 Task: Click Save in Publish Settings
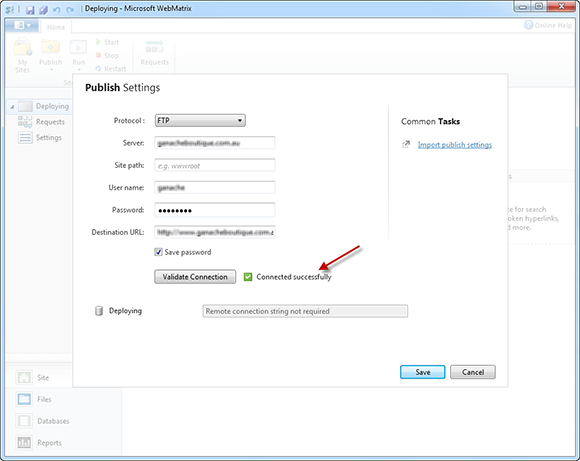click(x=422, y=372)
